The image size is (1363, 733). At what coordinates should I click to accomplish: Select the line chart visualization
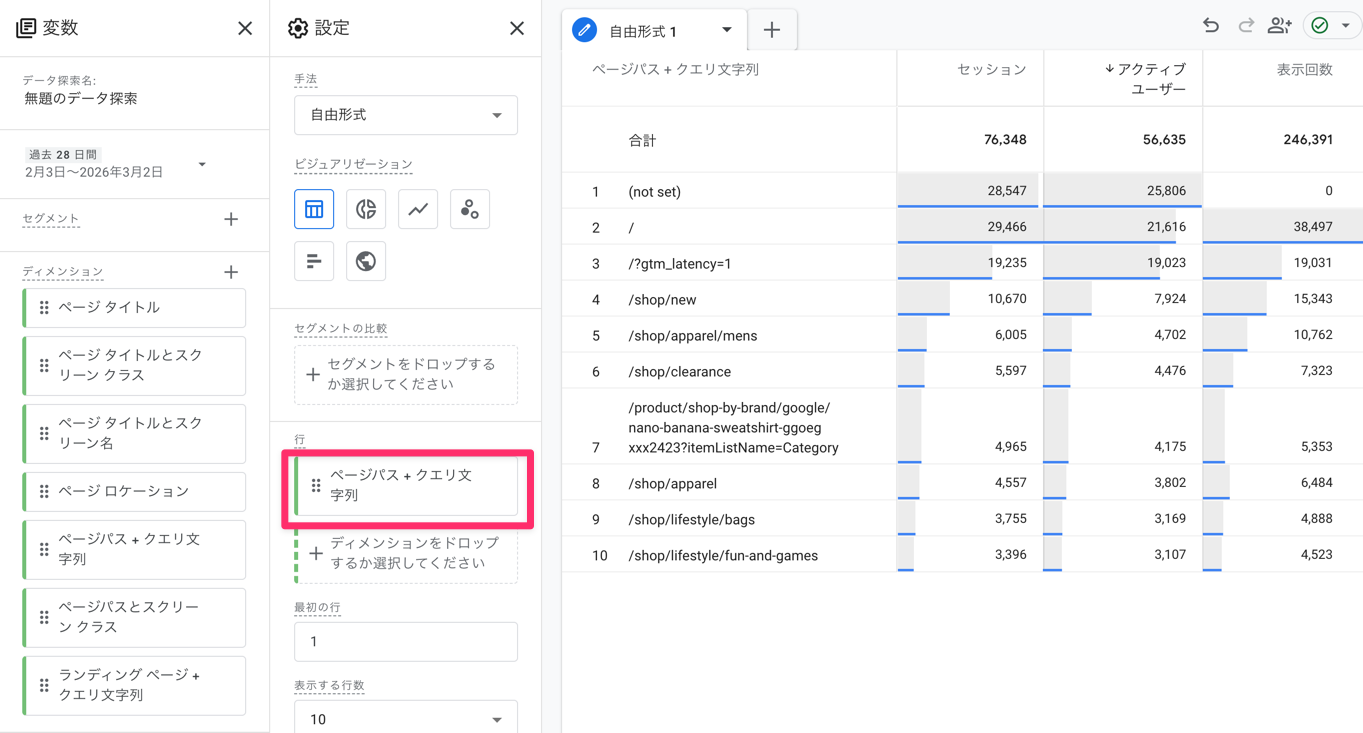coord(418,209)
